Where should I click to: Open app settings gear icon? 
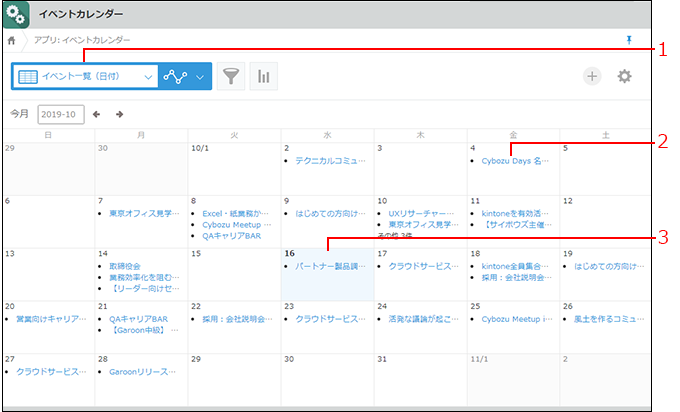[x=625, y=77]
